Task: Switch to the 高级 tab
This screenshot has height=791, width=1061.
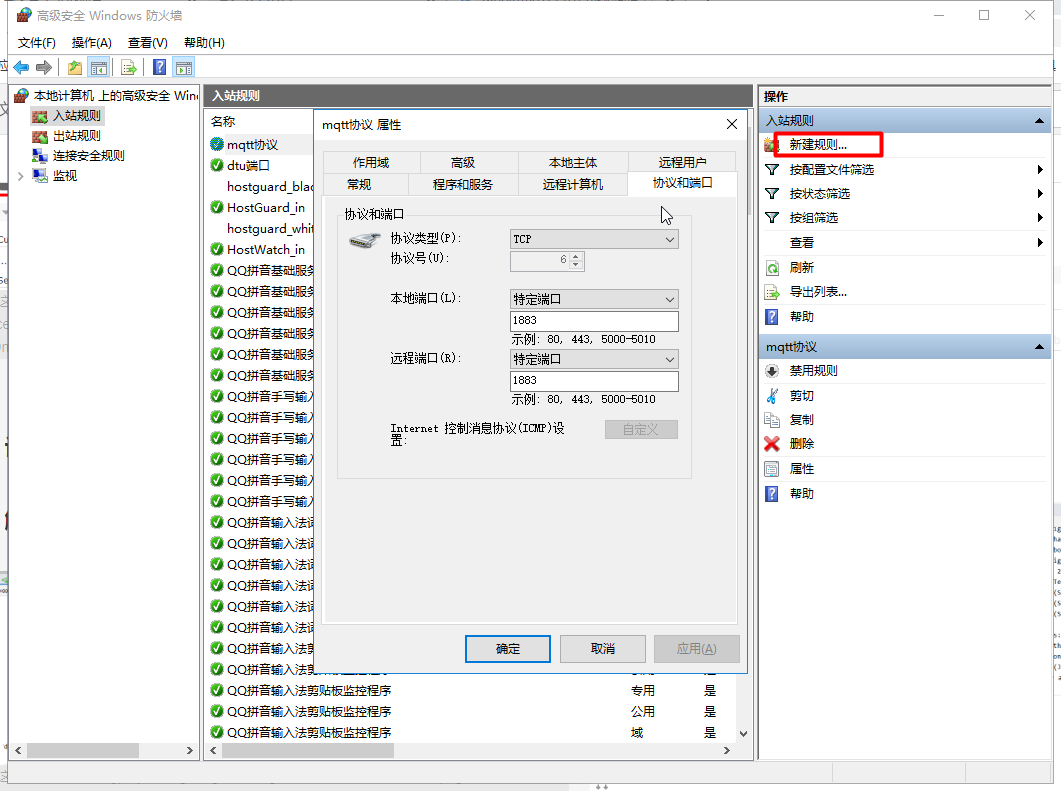Action: point(463,162)
